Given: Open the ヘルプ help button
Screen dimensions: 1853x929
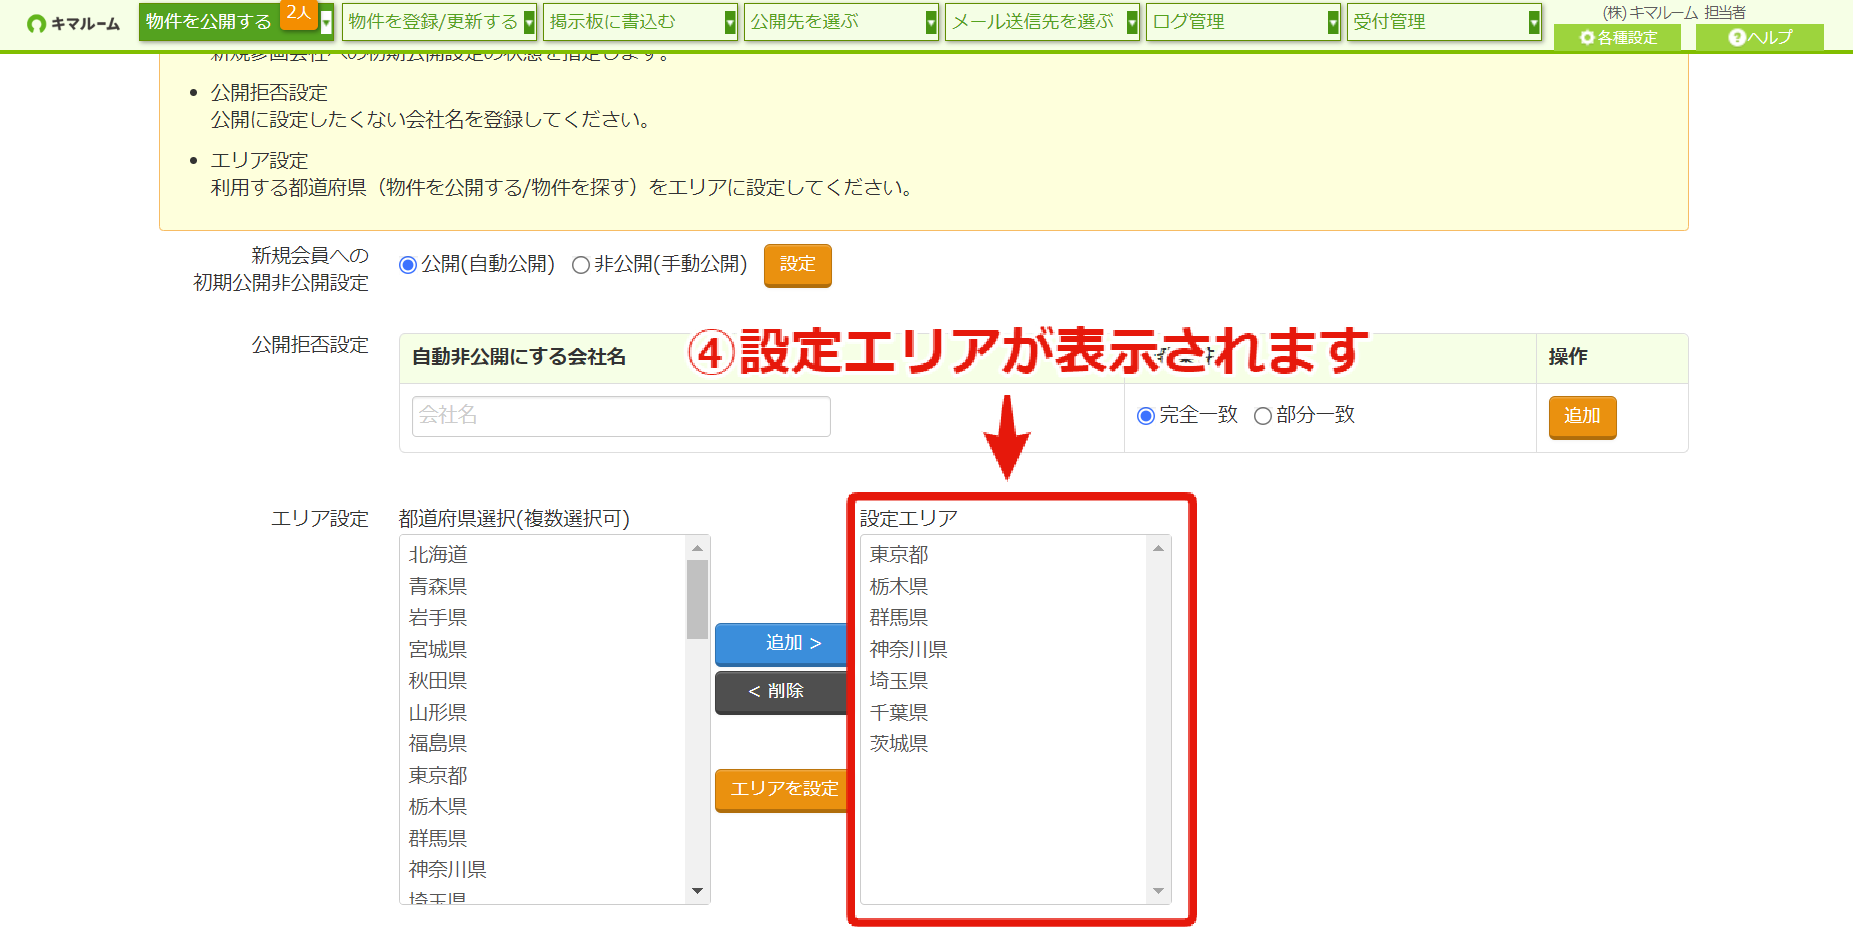Looking at the screenshot, I should pos(1760,37).
